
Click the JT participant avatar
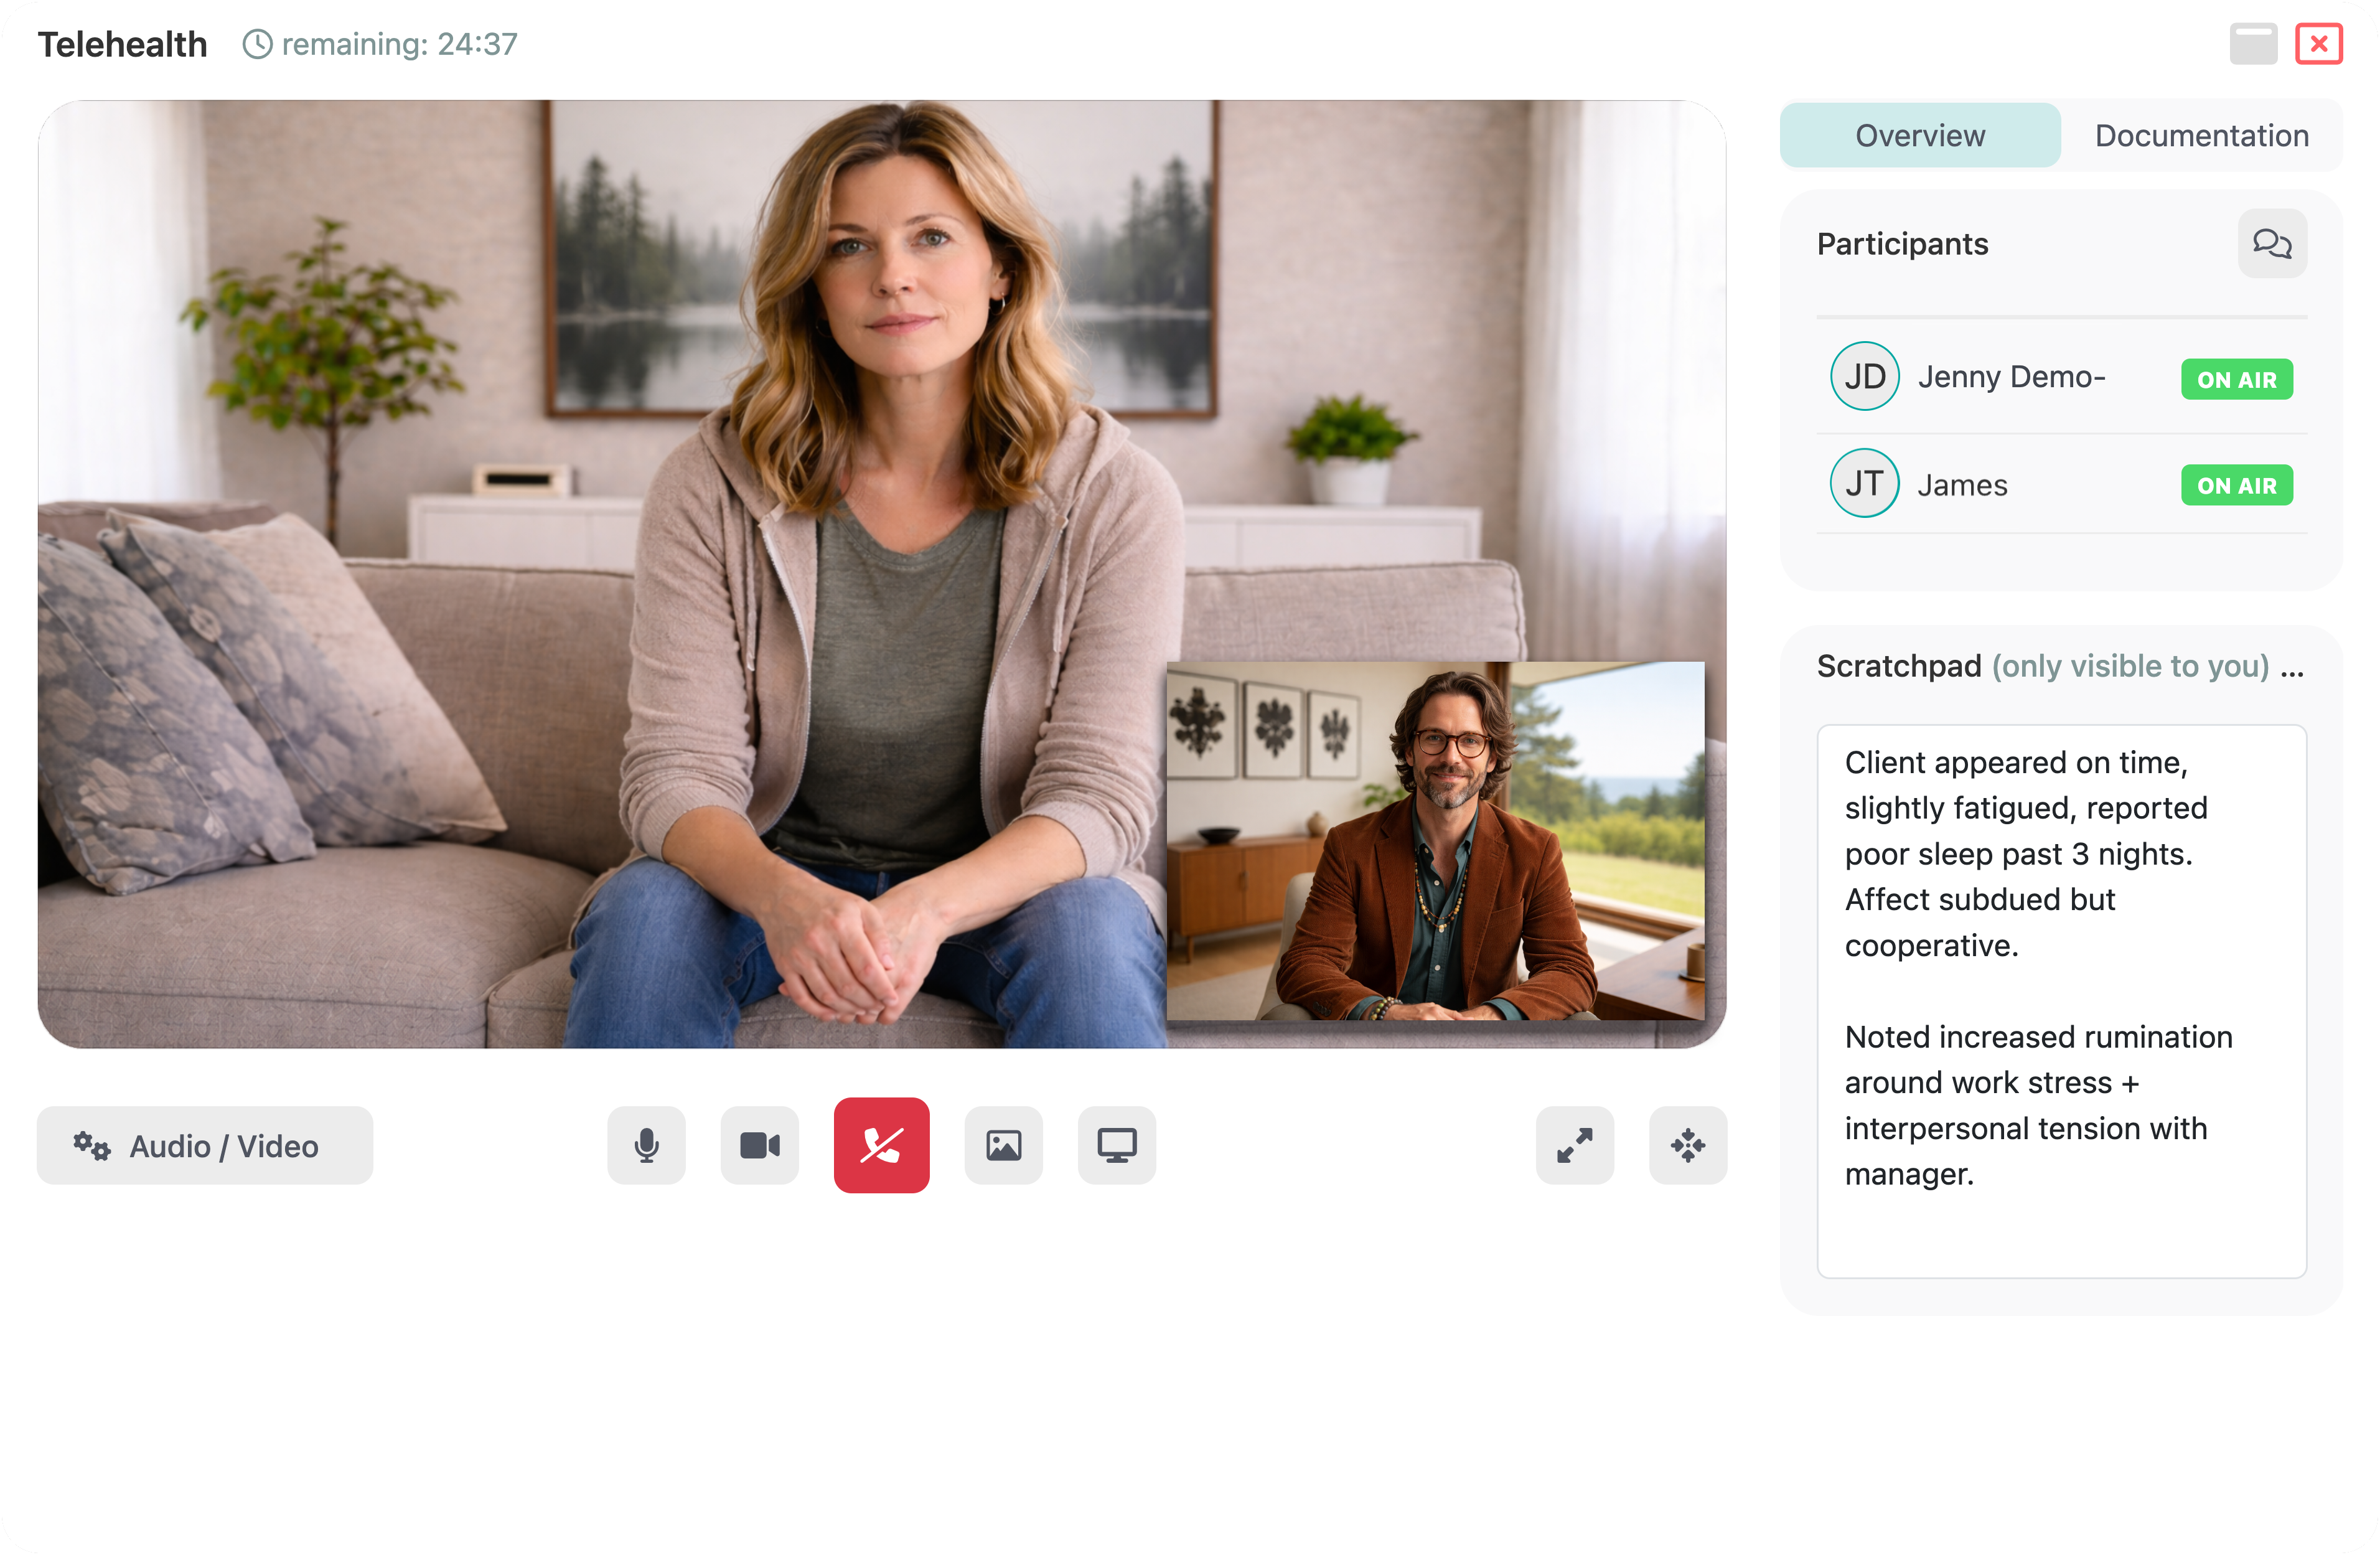(x=1864, y=483)
